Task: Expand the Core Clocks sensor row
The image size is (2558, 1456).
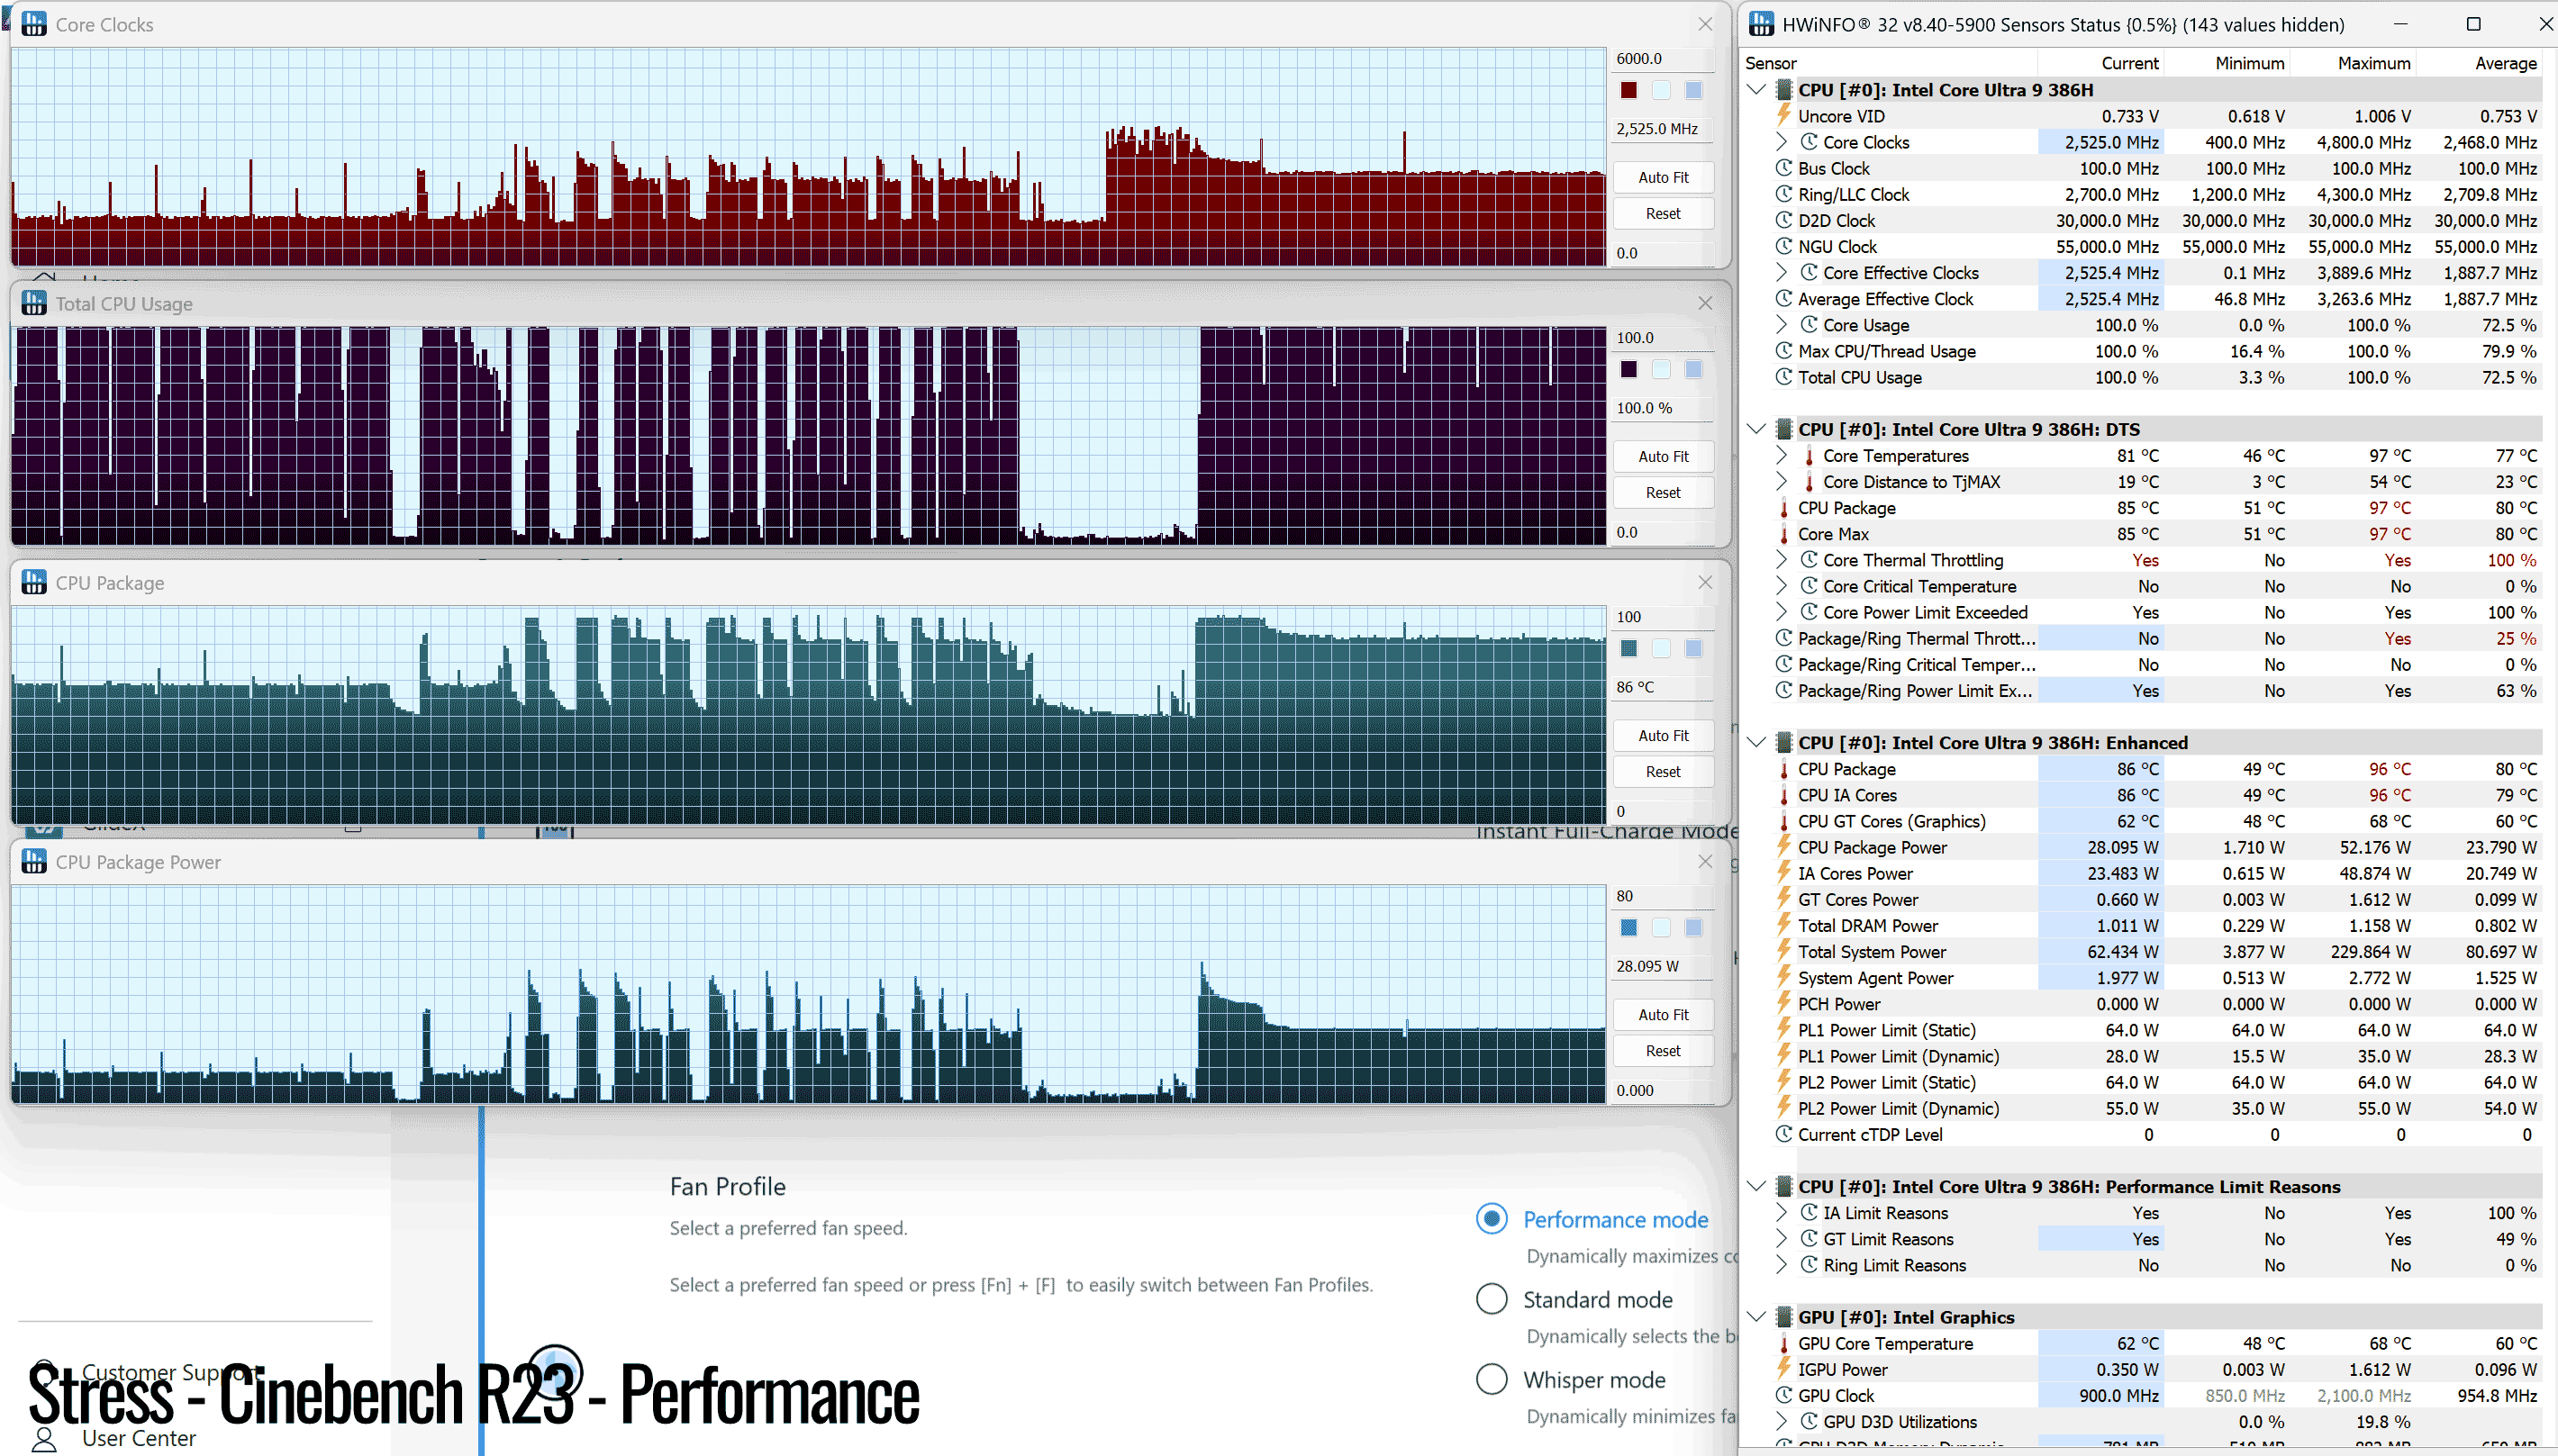Action: click(1782, 142)
